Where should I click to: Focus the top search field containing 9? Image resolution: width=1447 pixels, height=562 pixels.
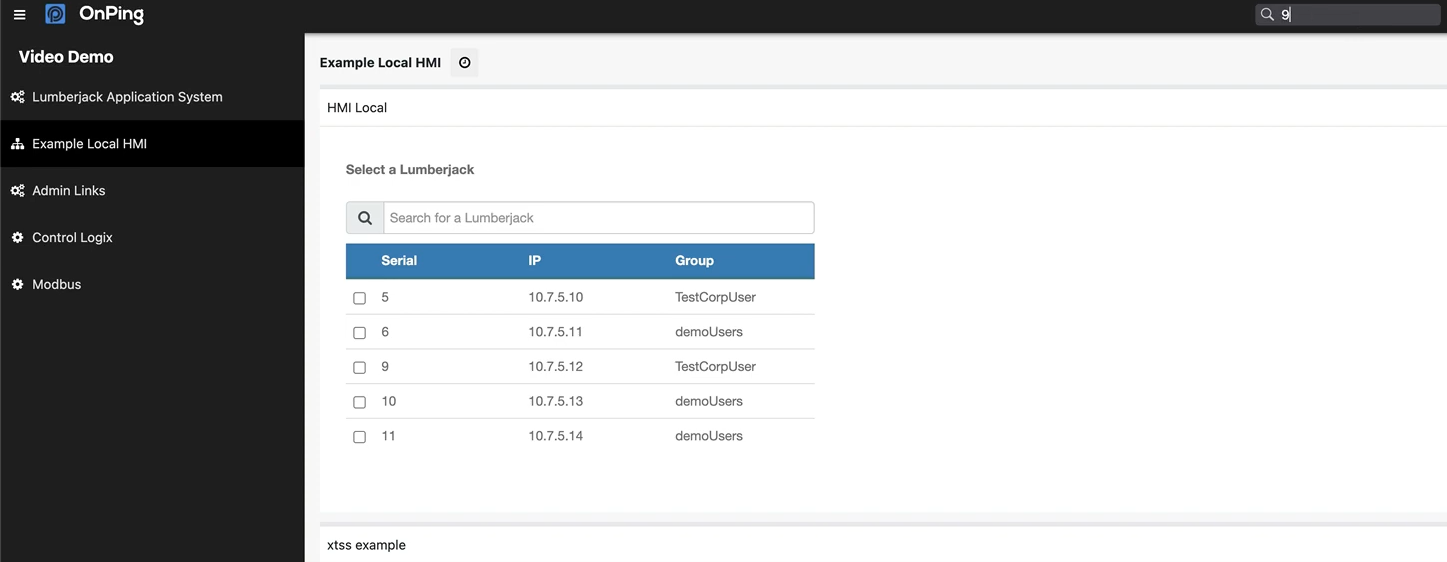click(1347, 14)
